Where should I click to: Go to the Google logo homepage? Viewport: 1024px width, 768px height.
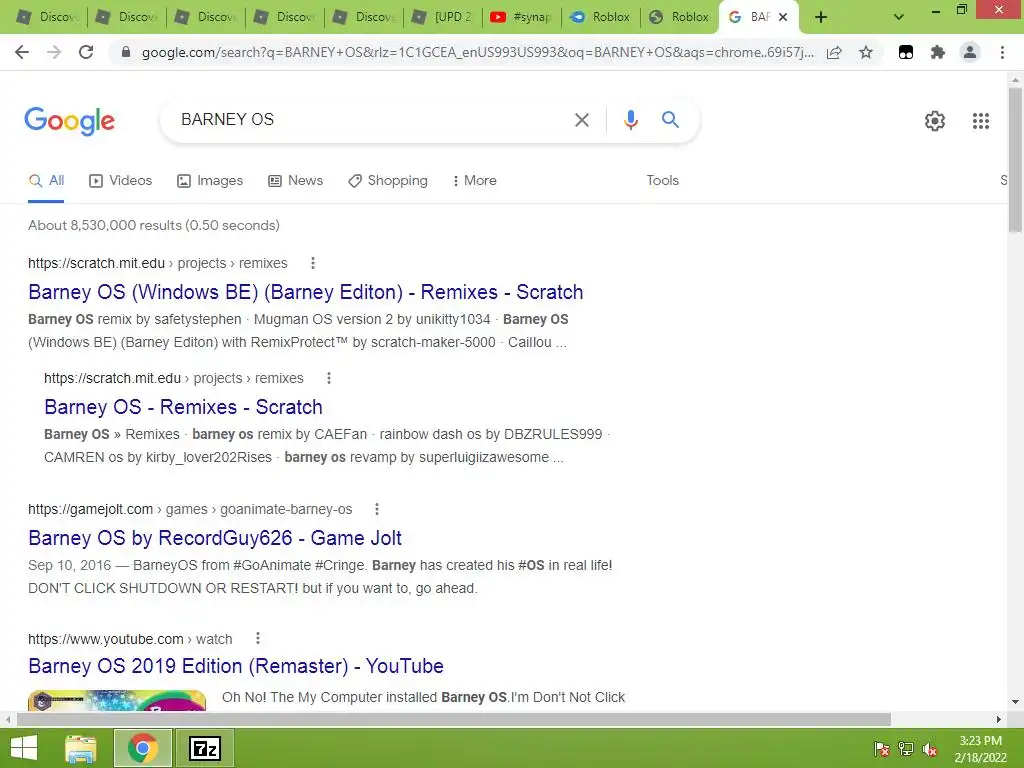[x=69, y=121]
